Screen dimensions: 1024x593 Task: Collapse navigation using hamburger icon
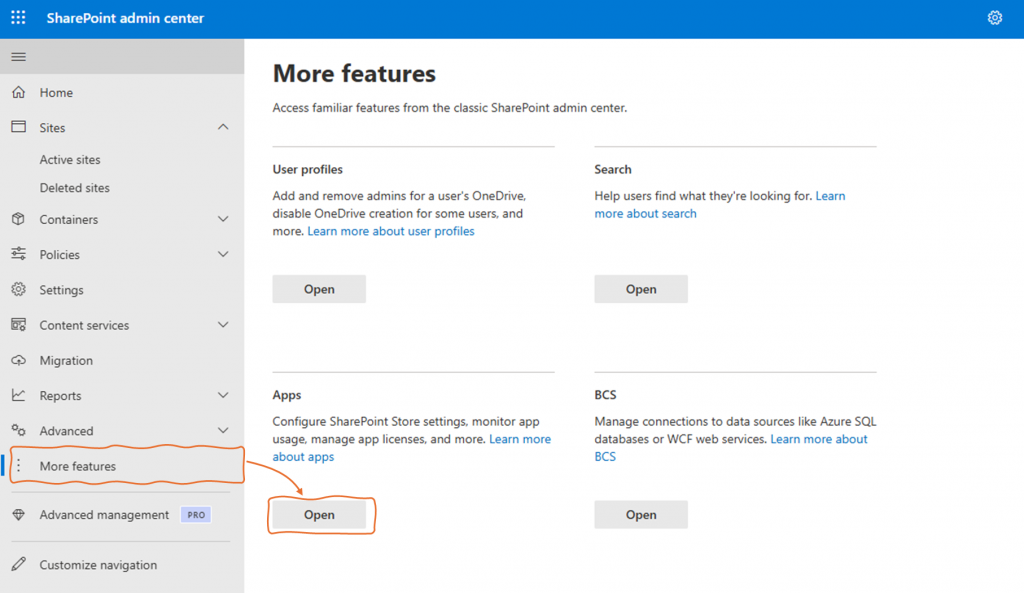pos(18,57)
